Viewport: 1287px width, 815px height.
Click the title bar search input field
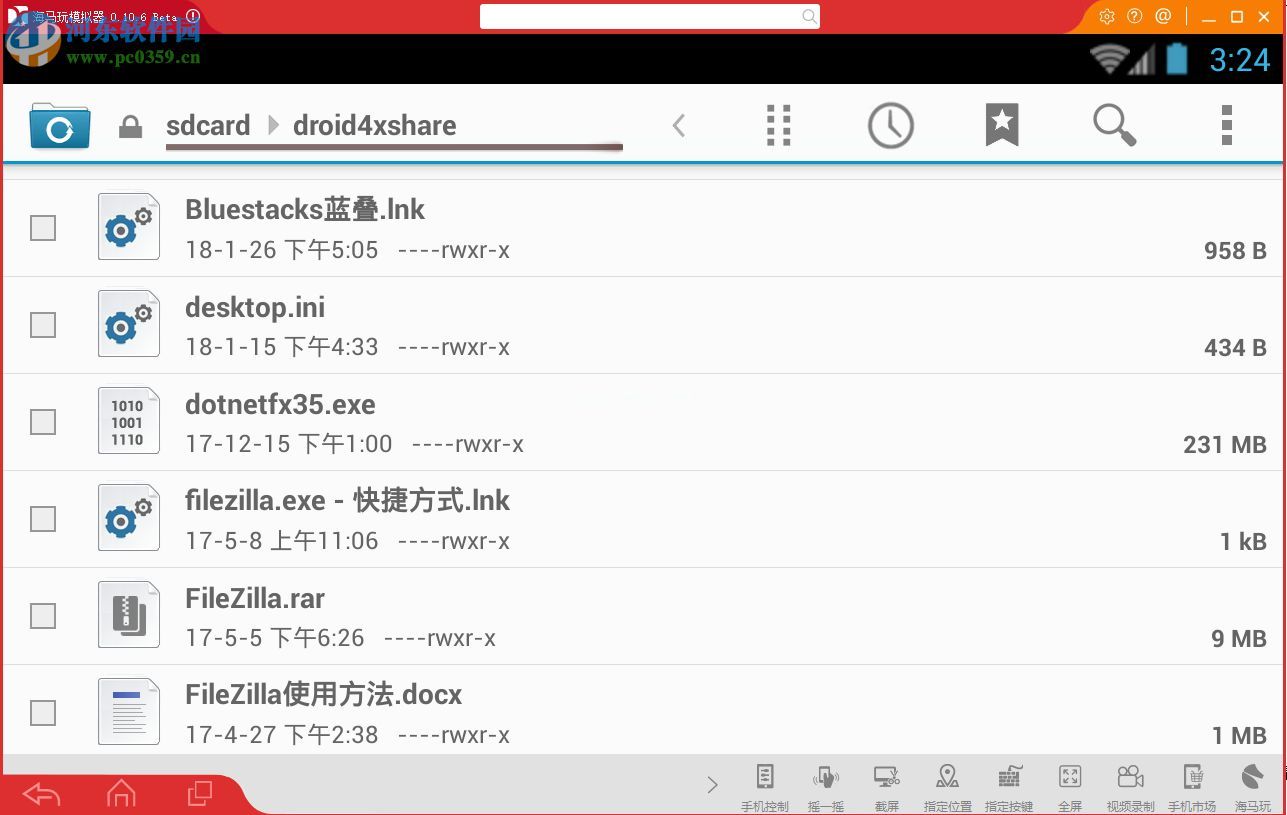click(x=650, y=16)
